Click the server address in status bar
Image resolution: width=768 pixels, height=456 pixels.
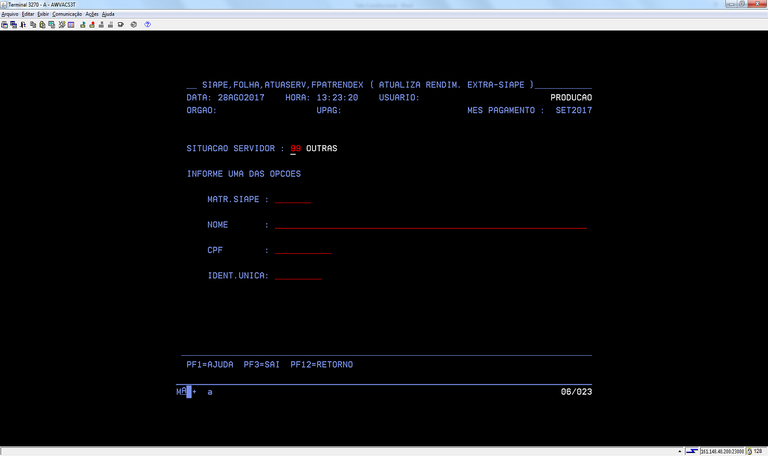[x=722, y=451]
